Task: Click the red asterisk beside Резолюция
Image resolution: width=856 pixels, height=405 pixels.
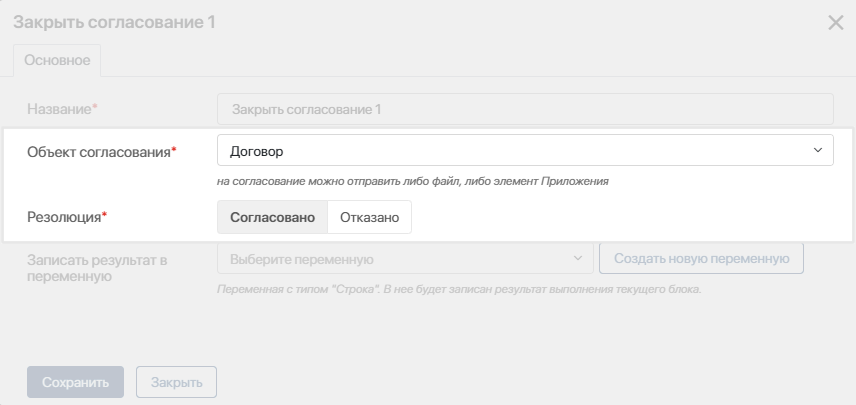Action: [104, 215]
